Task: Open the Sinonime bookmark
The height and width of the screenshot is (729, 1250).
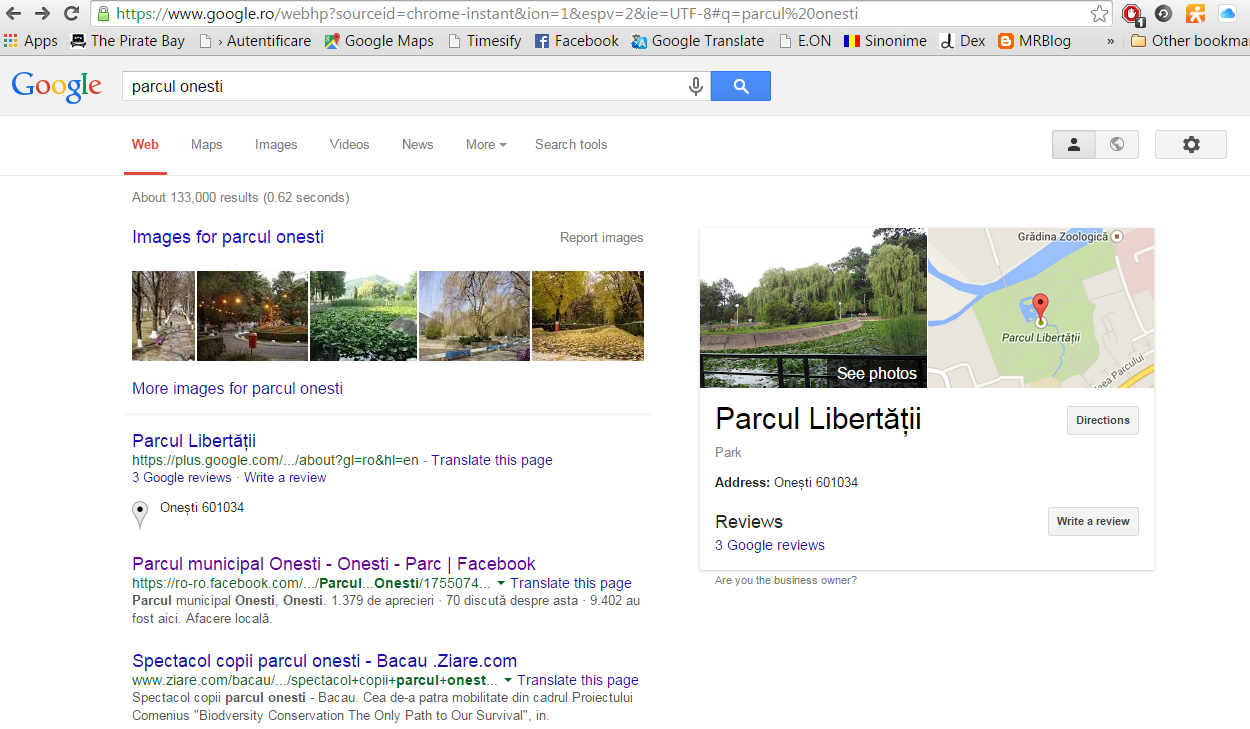Action: click(885, 41)
